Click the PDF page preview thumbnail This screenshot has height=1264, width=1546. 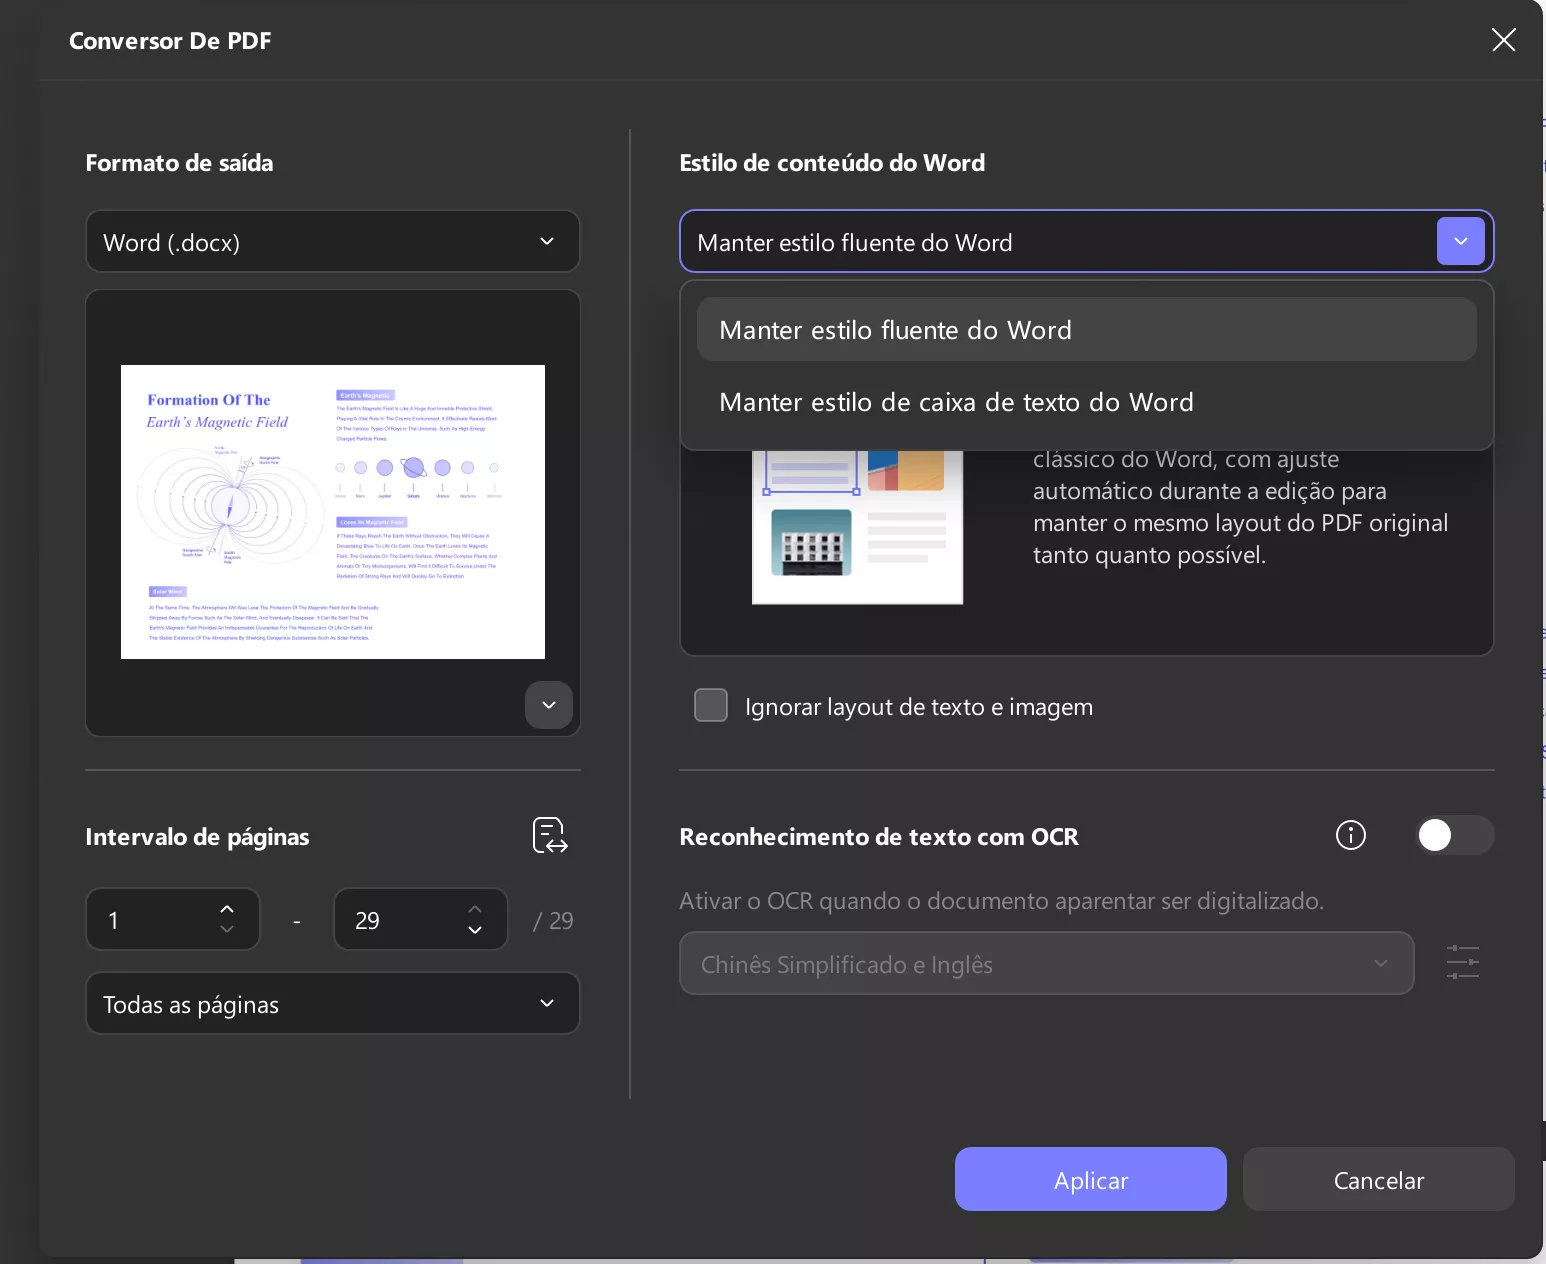pyautogui.click(x=332, y=512)
